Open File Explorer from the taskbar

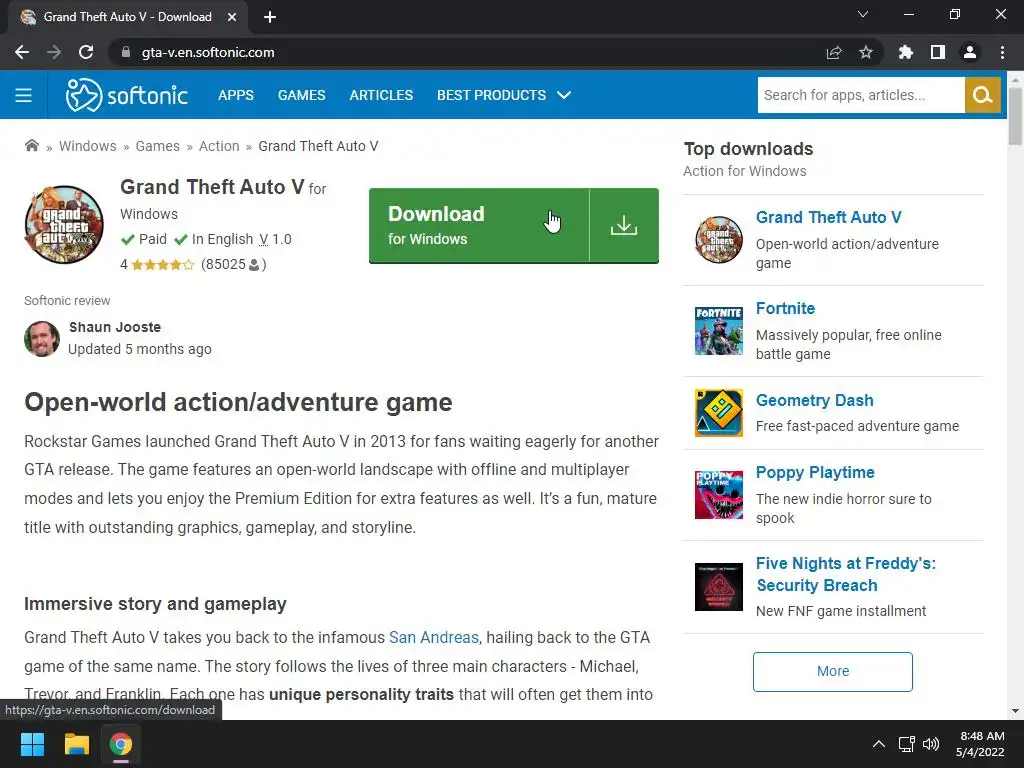pyautogui.click(x=76, y=744)
